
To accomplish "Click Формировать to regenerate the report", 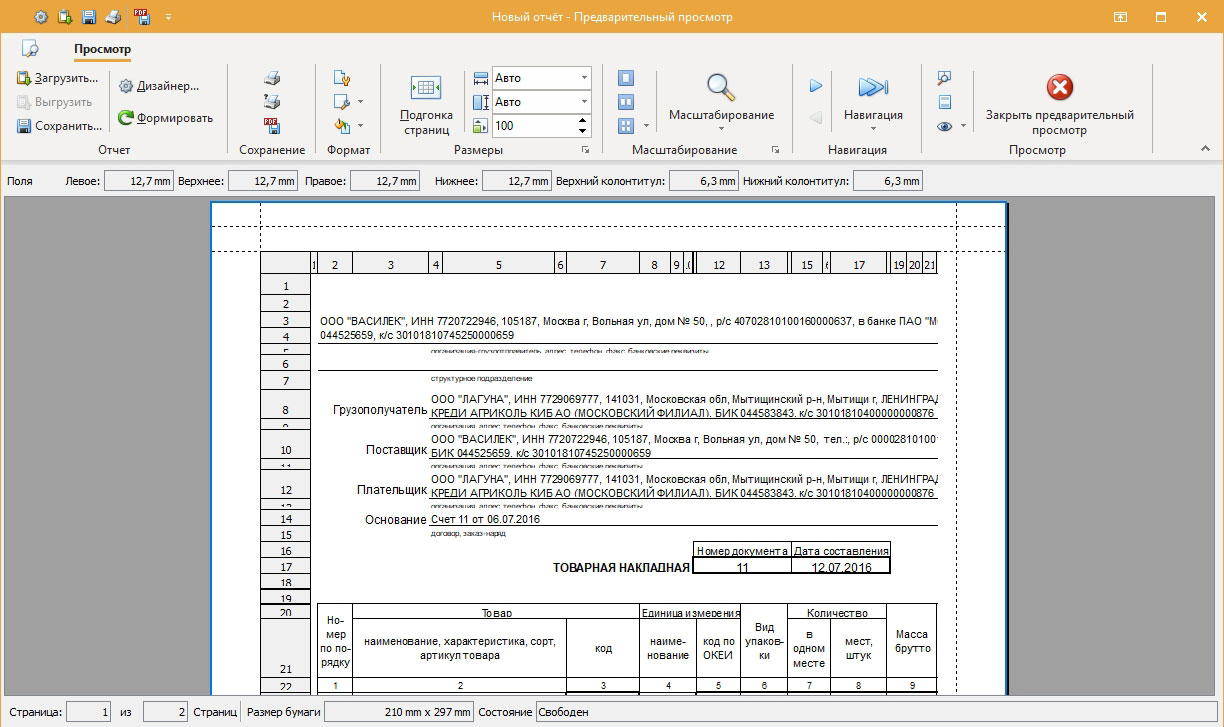I will tap(165, 118).
